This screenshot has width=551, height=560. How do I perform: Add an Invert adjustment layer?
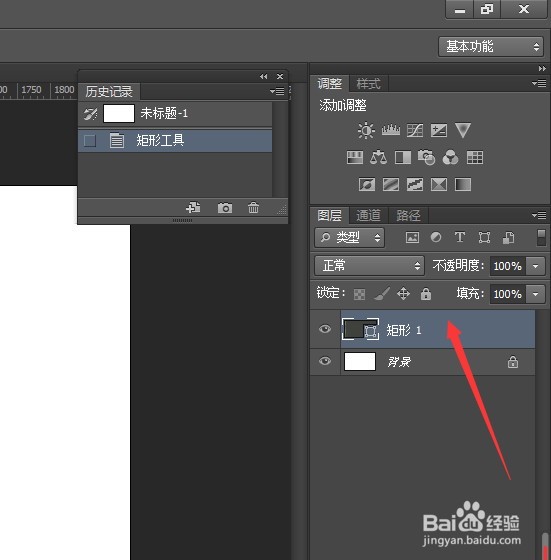tap(367, 185)
